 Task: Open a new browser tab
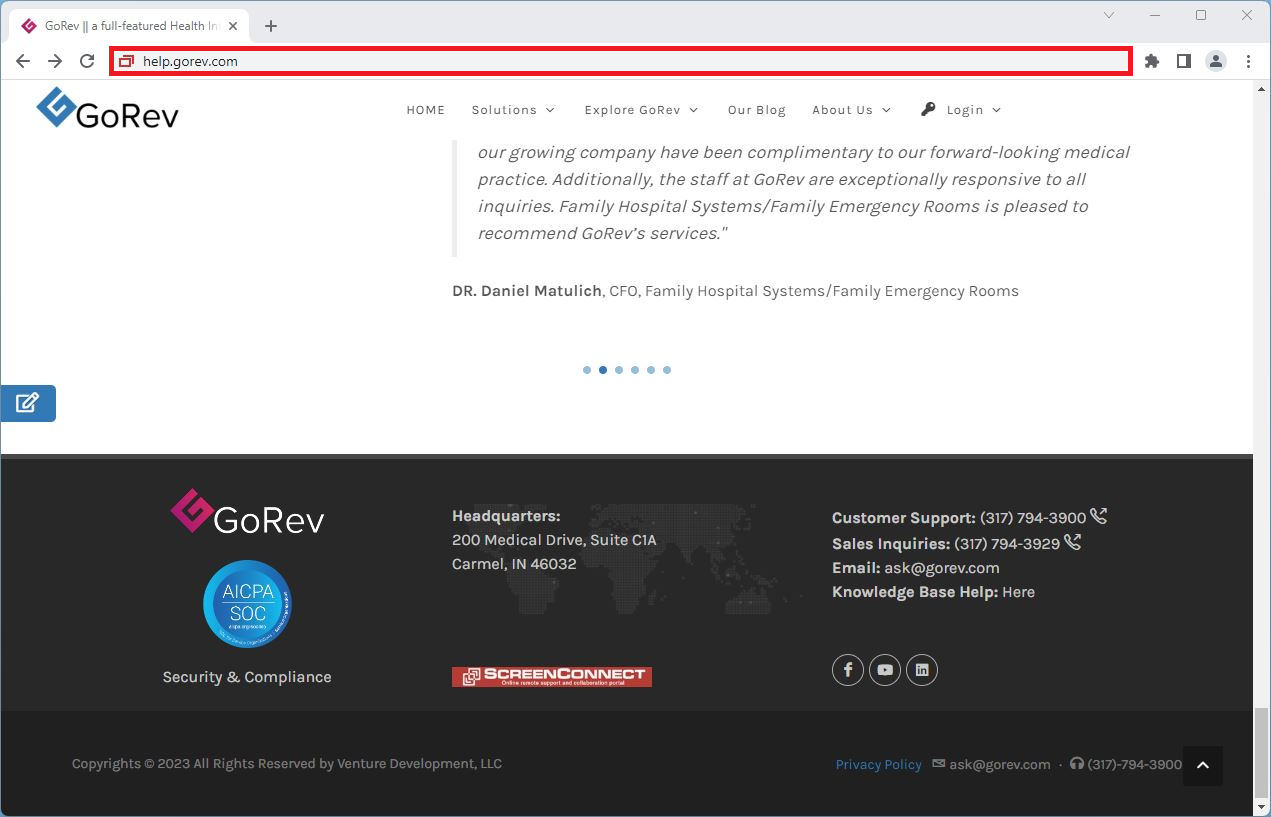pyautogui.click(x=271, y=26)
